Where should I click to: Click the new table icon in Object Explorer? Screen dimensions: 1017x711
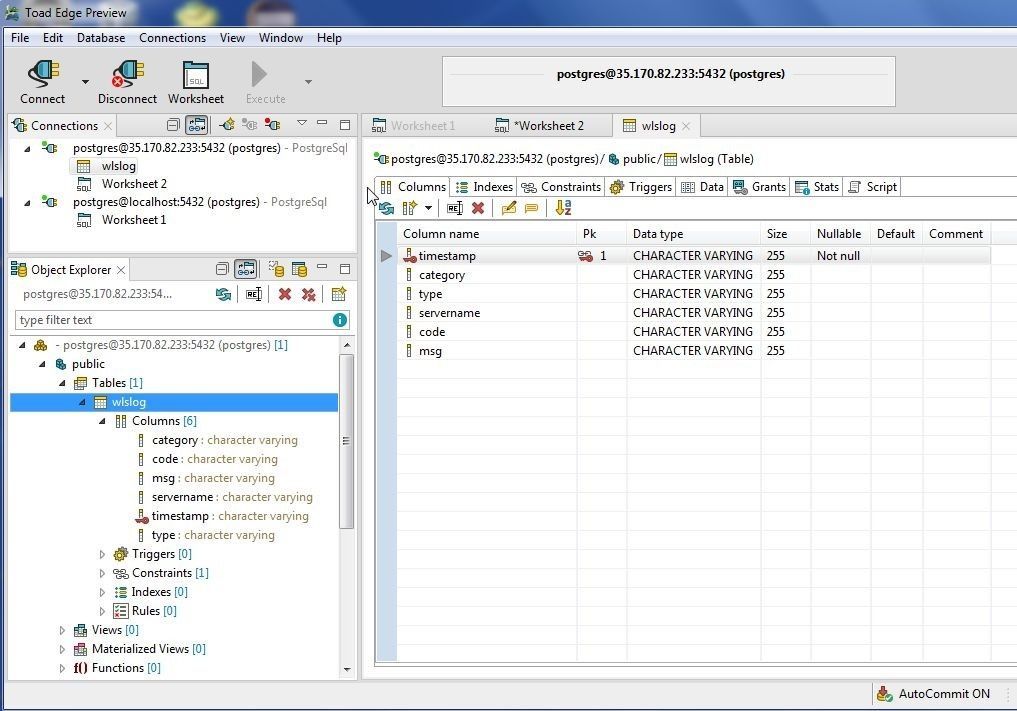click(x=339, y=295)
